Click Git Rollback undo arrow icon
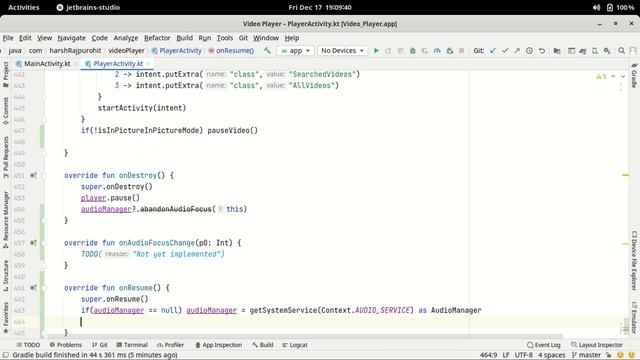 [542, 51]
